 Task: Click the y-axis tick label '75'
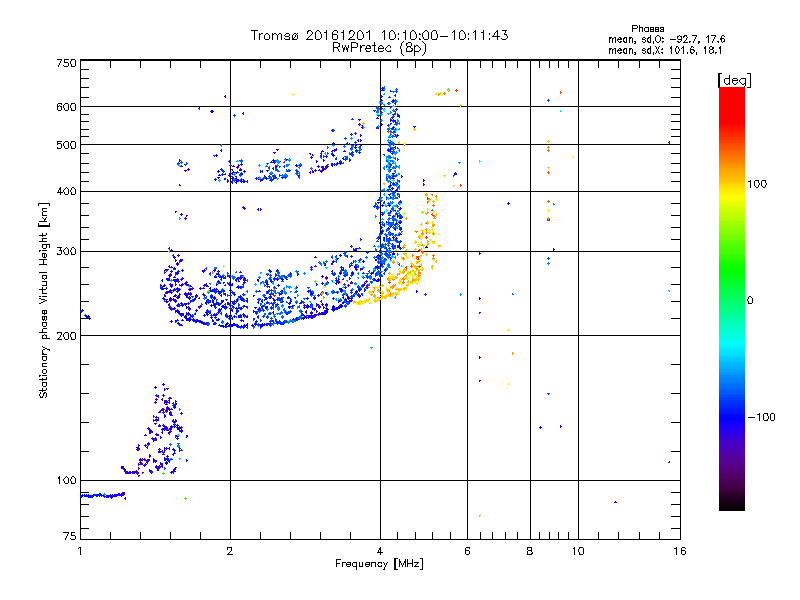[70, 536]
